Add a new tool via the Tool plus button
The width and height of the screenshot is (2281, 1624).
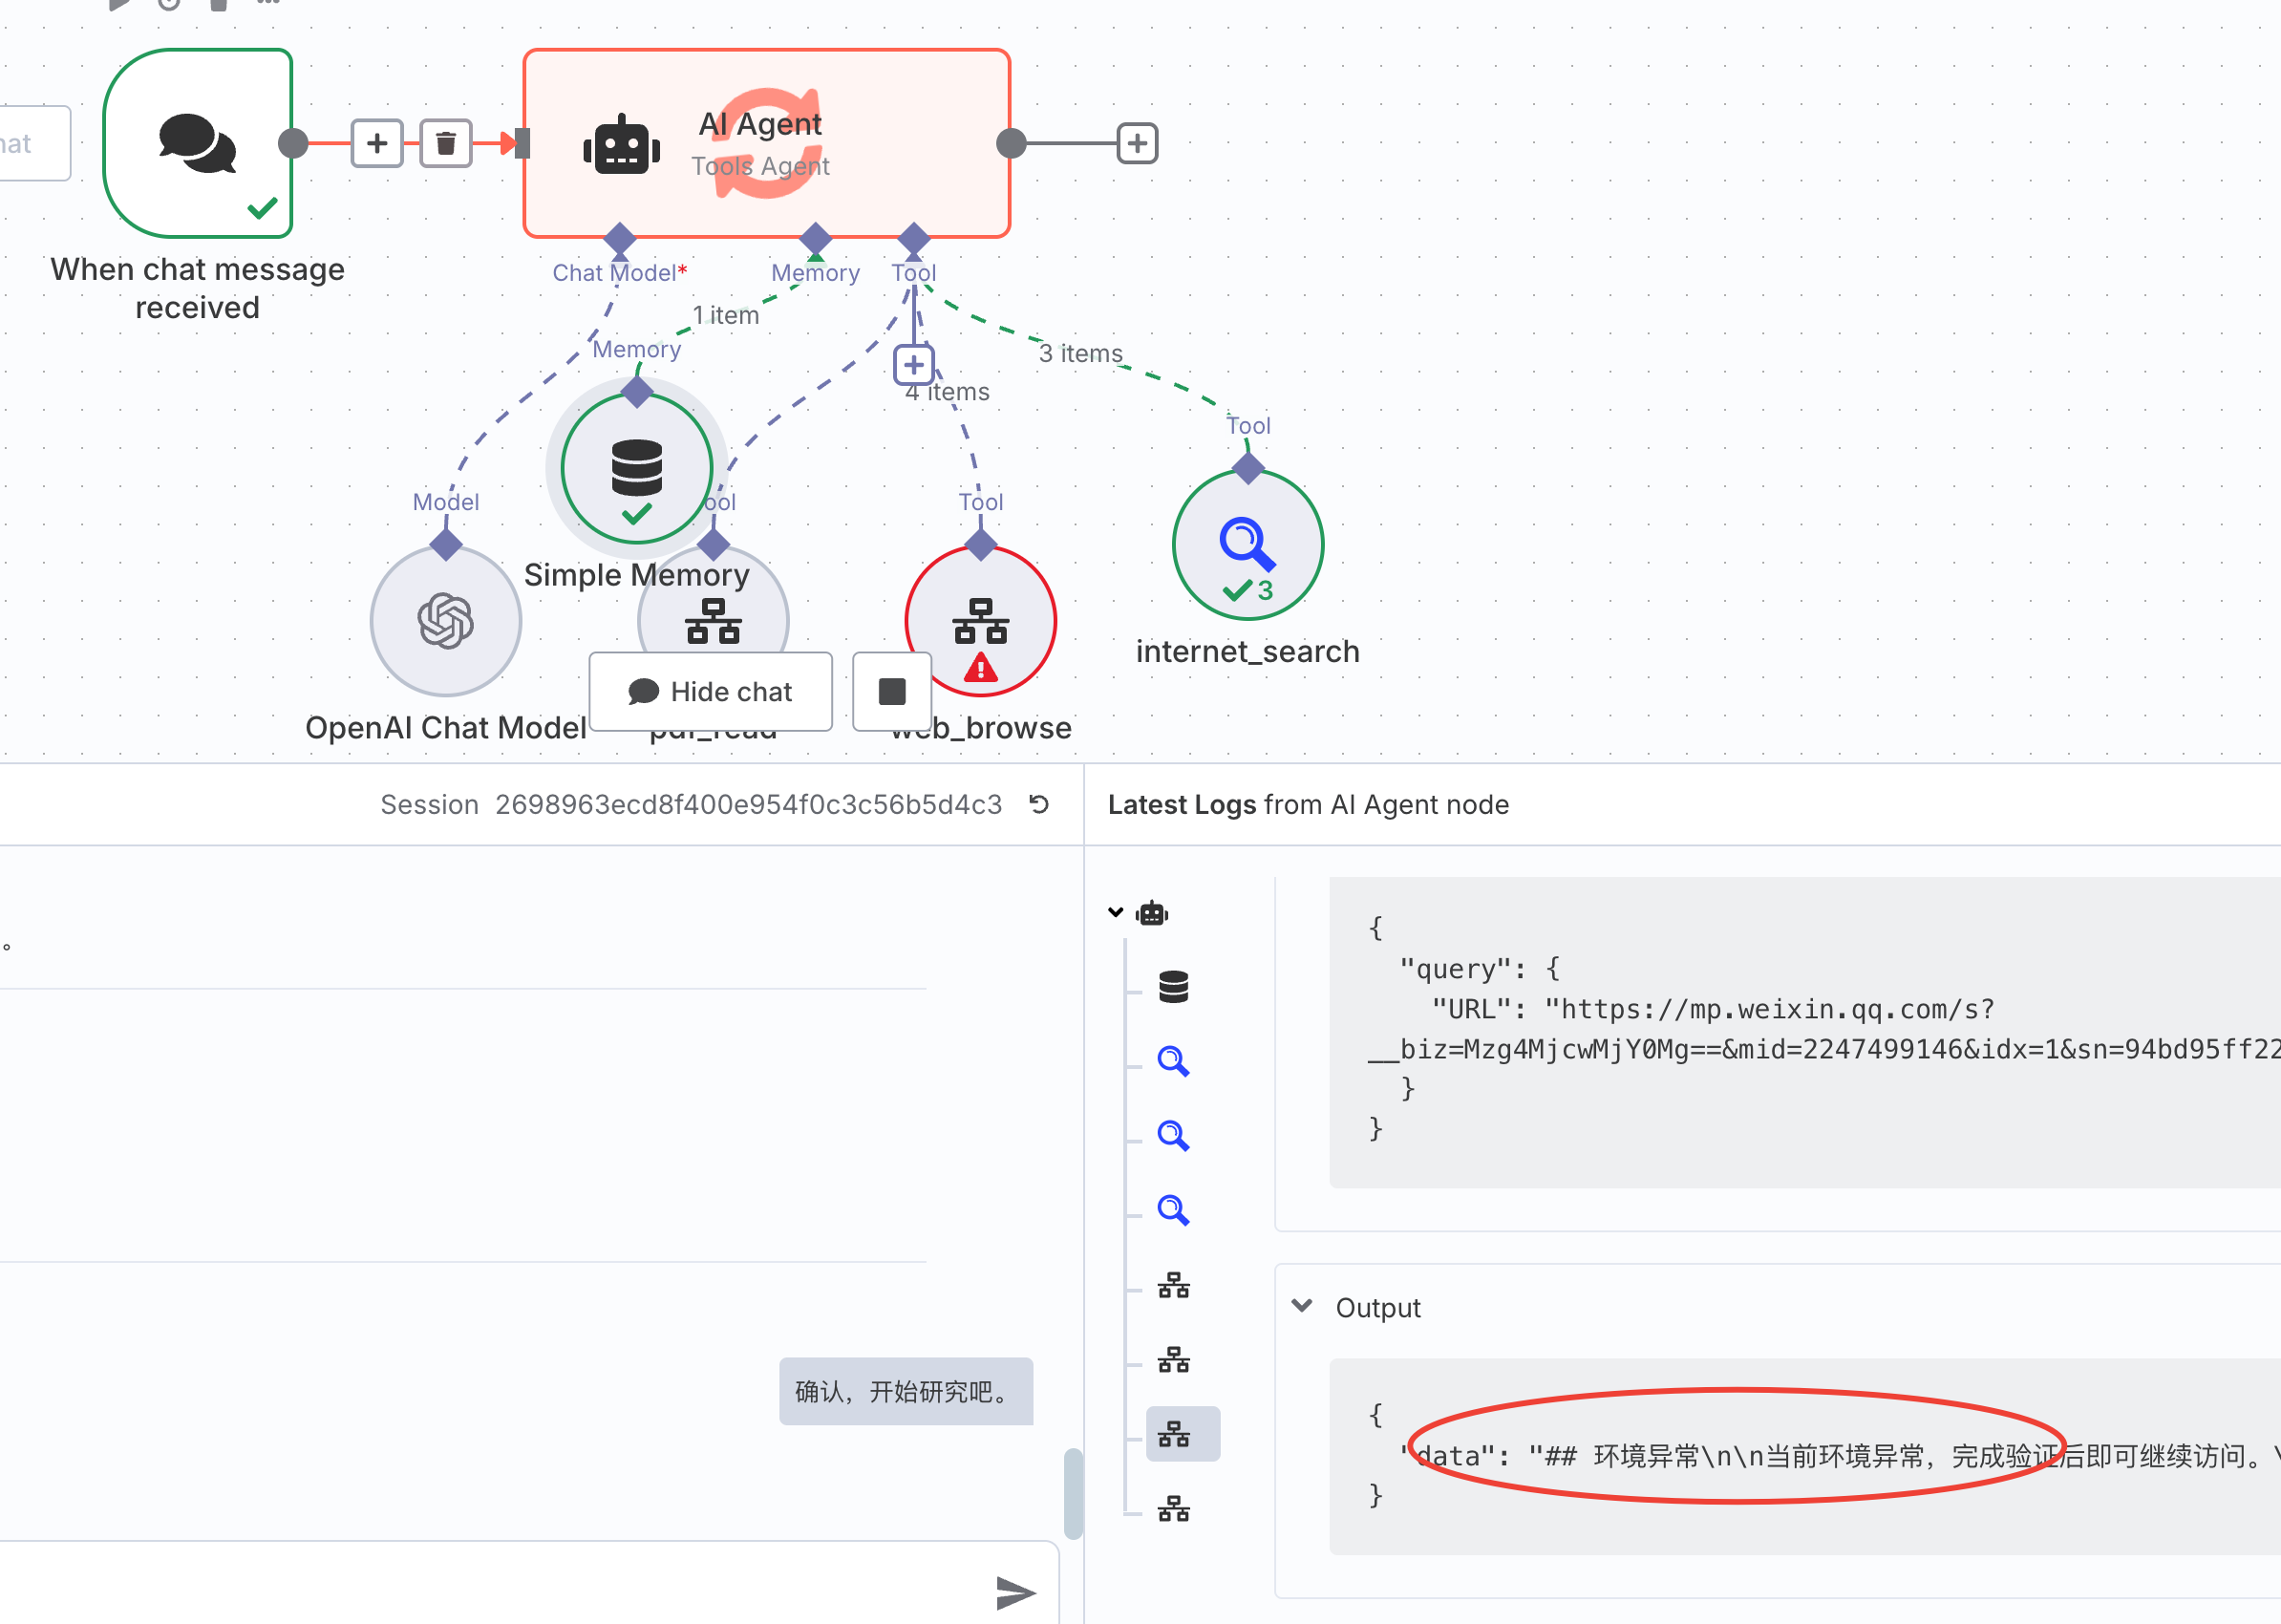point(914,365)
